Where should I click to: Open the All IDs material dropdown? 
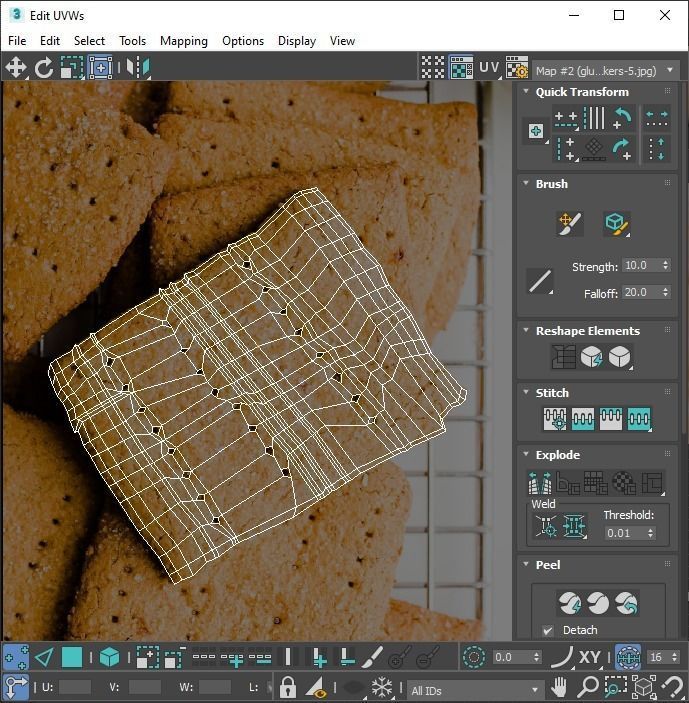coord(475,690)
